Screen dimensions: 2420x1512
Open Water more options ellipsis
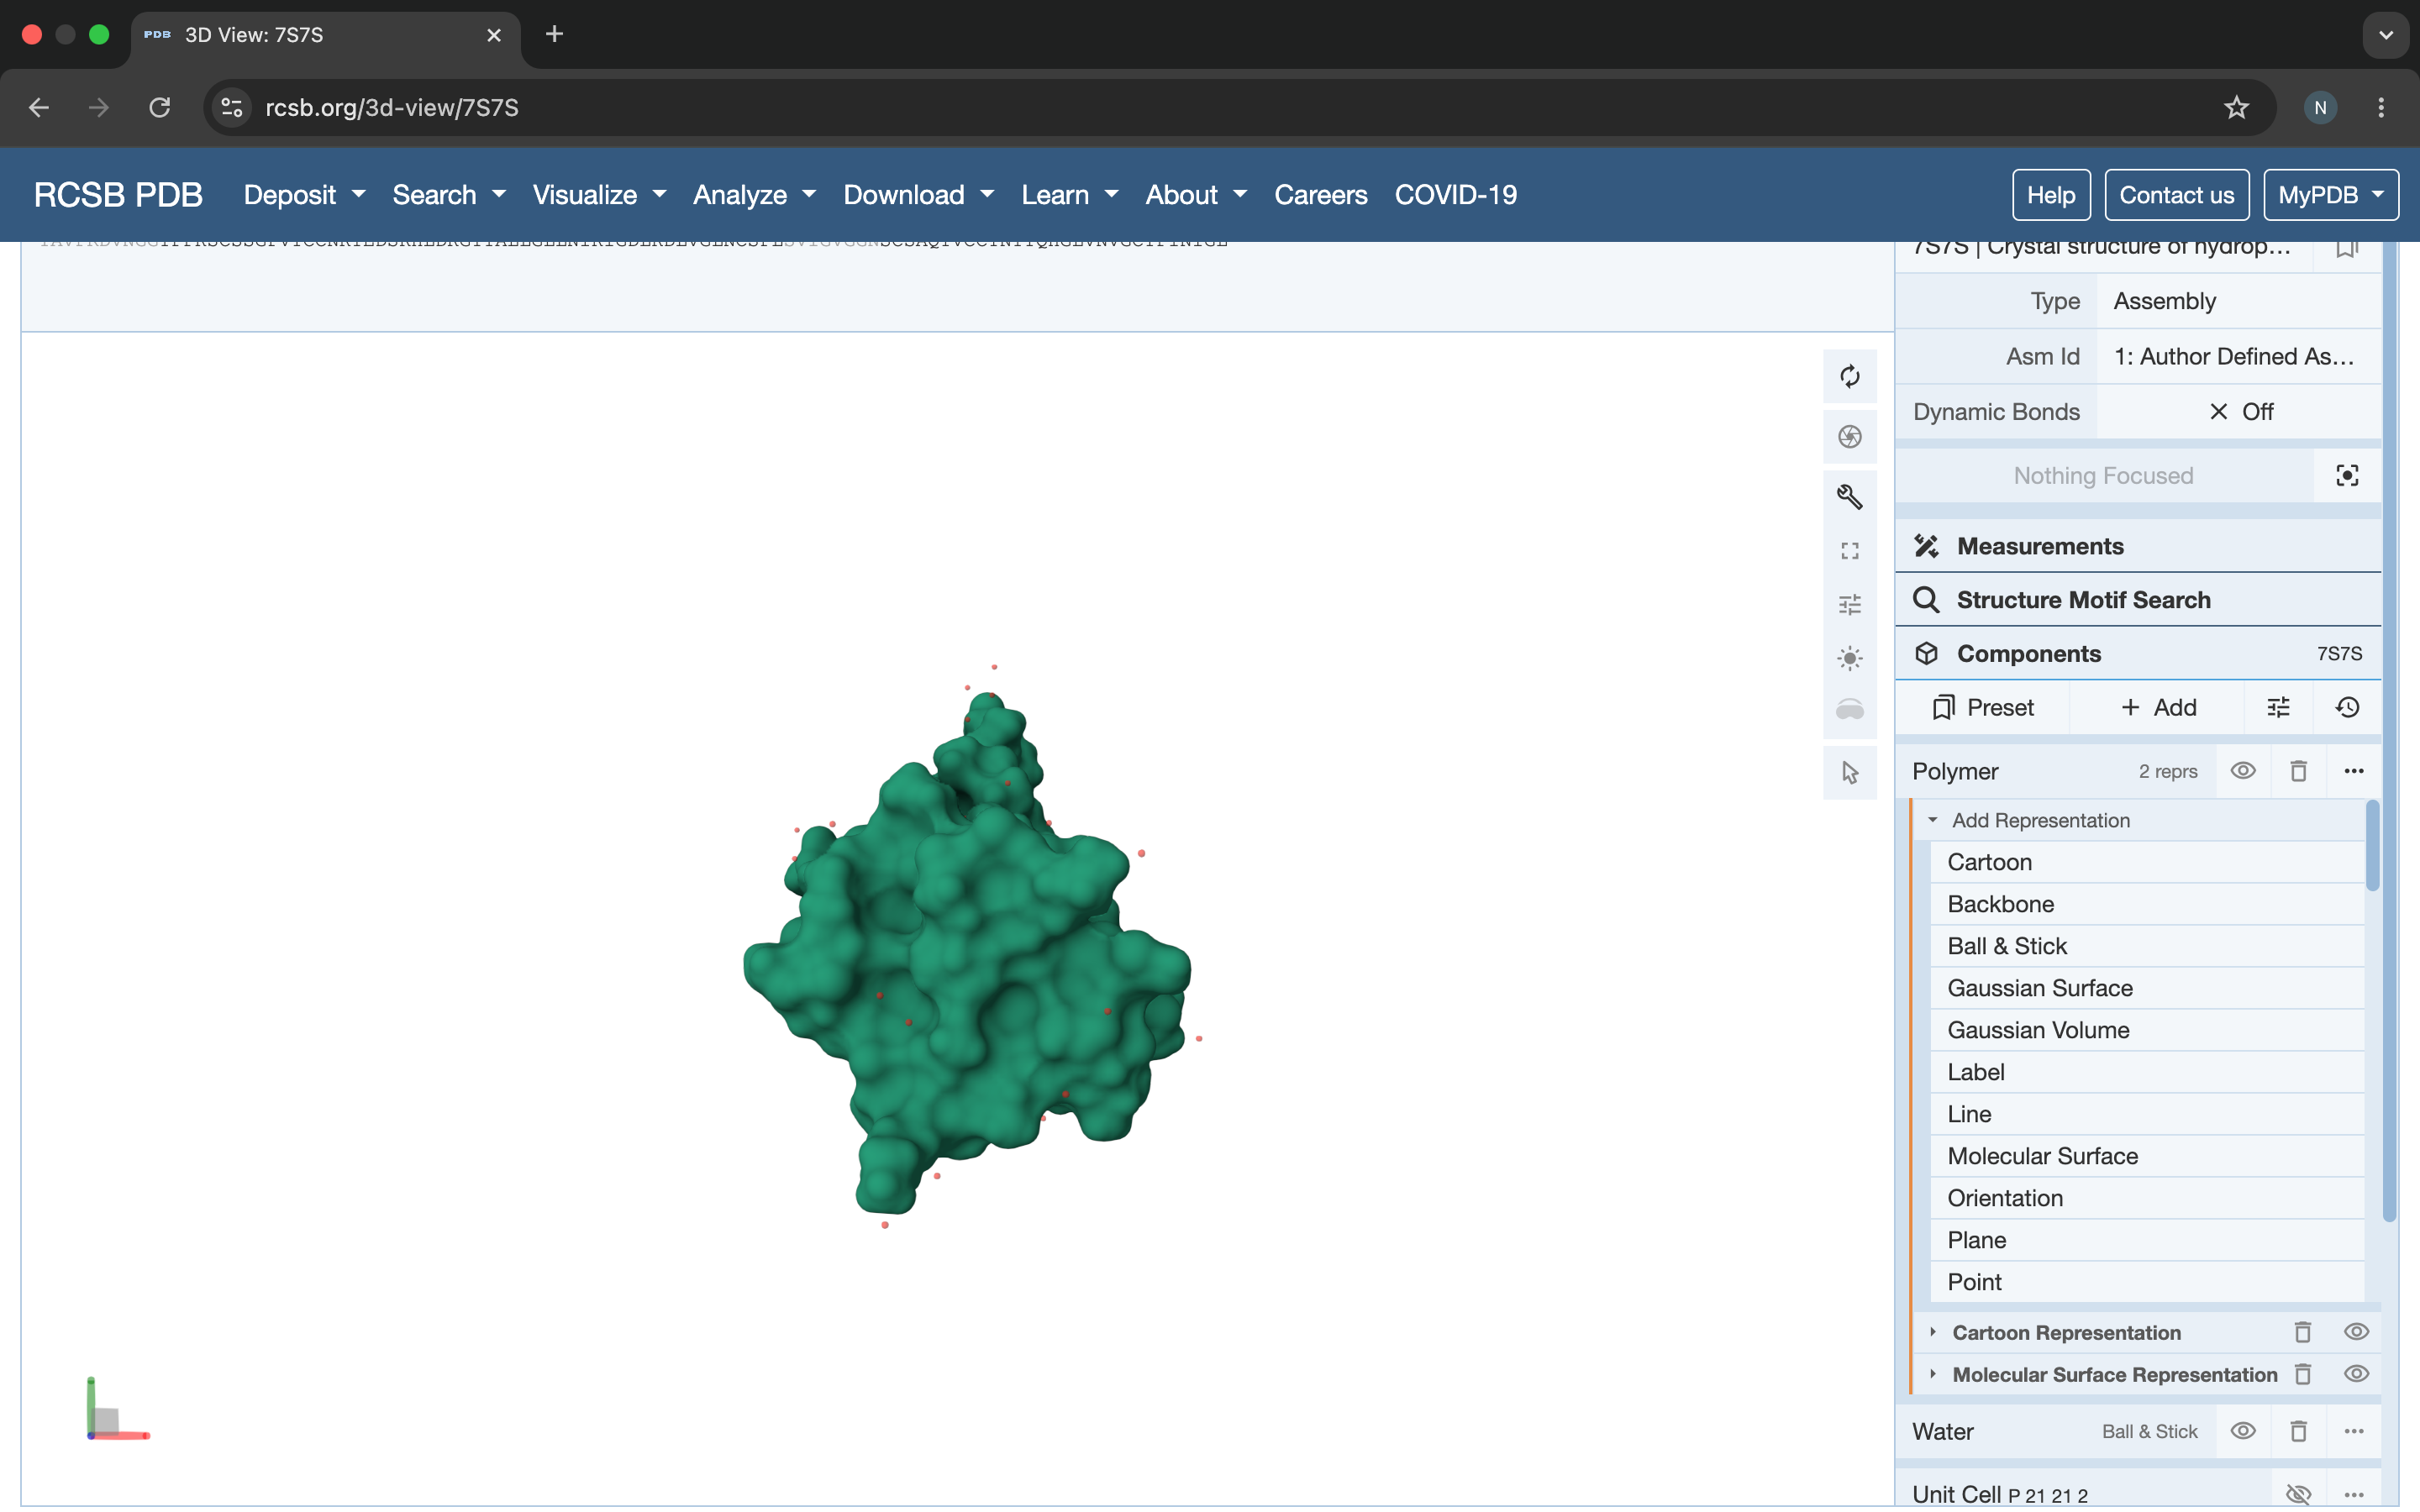tap(2353, 1431)
